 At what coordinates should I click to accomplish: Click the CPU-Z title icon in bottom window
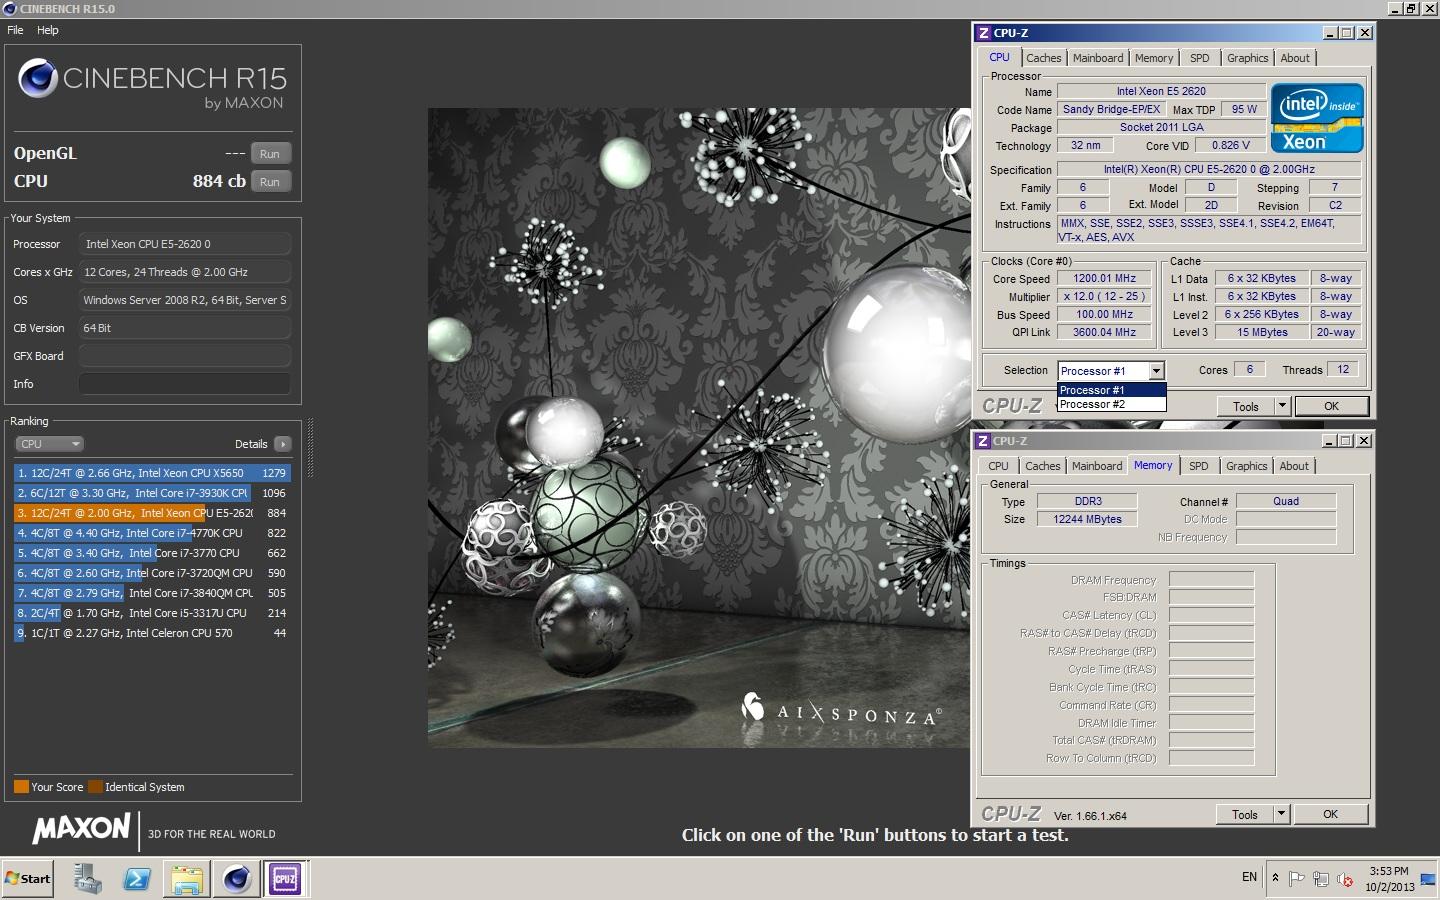[x=983, y=441]
